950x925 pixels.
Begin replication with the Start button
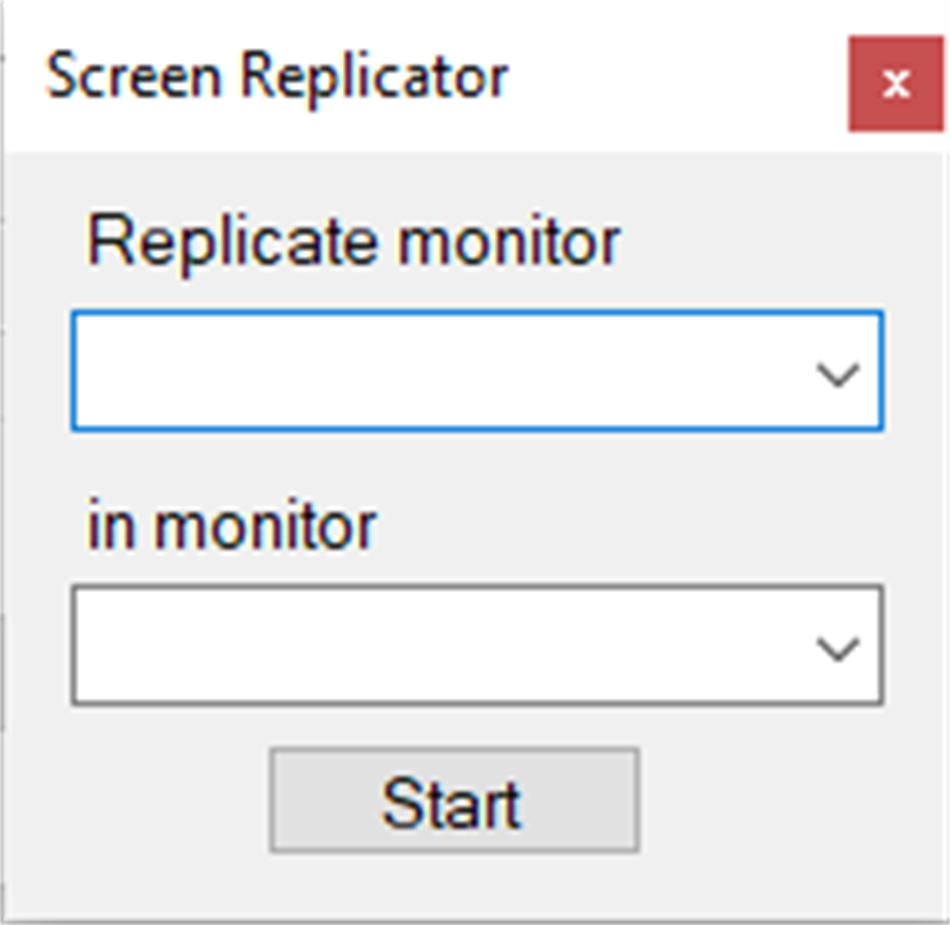(453, 801)
